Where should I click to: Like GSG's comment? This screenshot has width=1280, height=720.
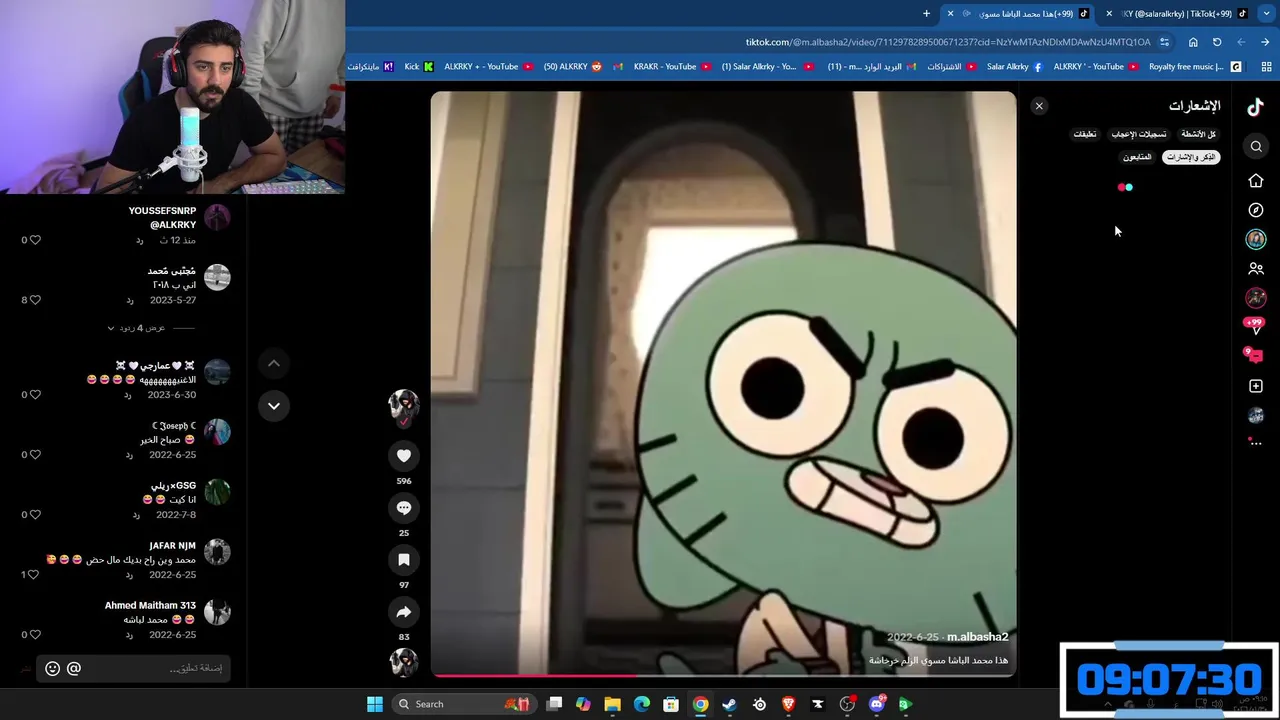pyautogui.click(x=35, y=515)
